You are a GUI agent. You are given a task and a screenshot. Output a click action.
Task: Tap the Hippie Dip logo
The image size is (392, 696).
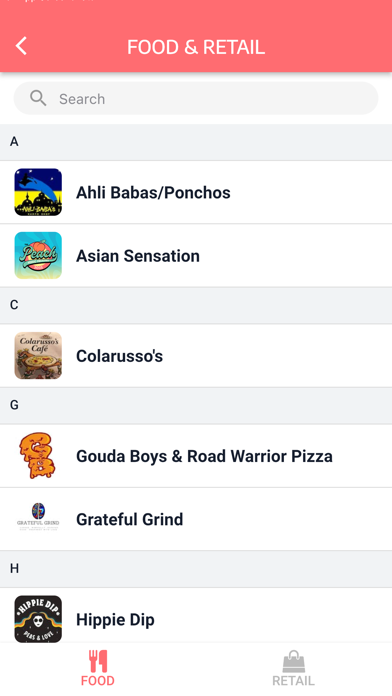38,619
